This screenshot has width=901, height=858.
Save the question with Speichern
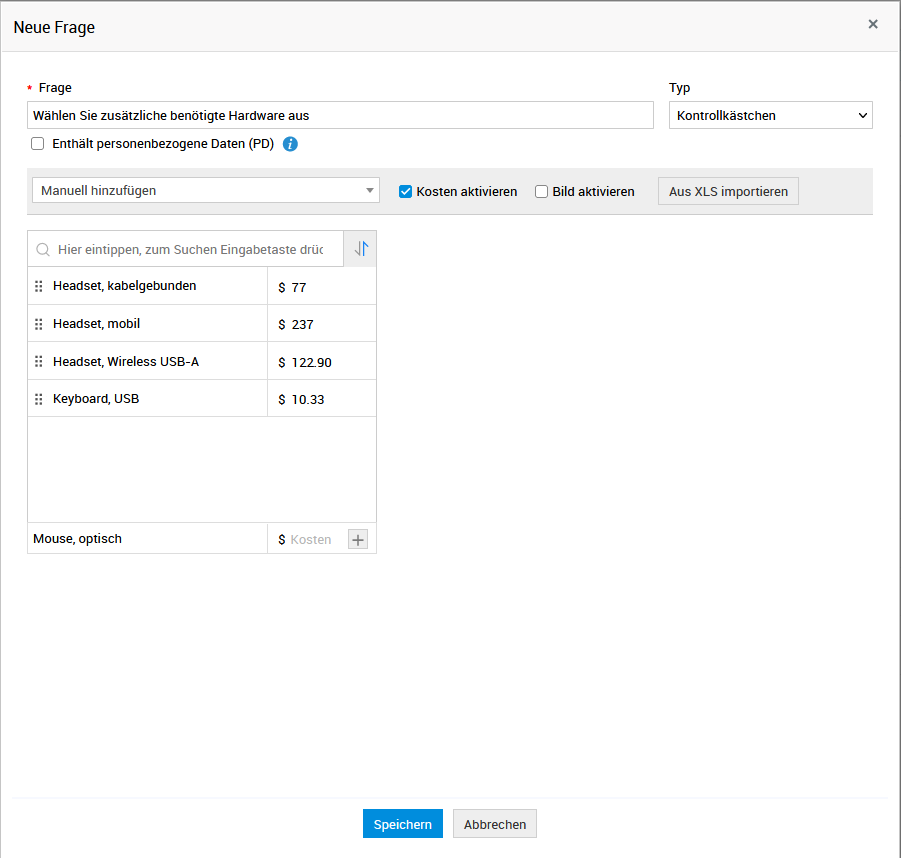[x=403, y=824]
